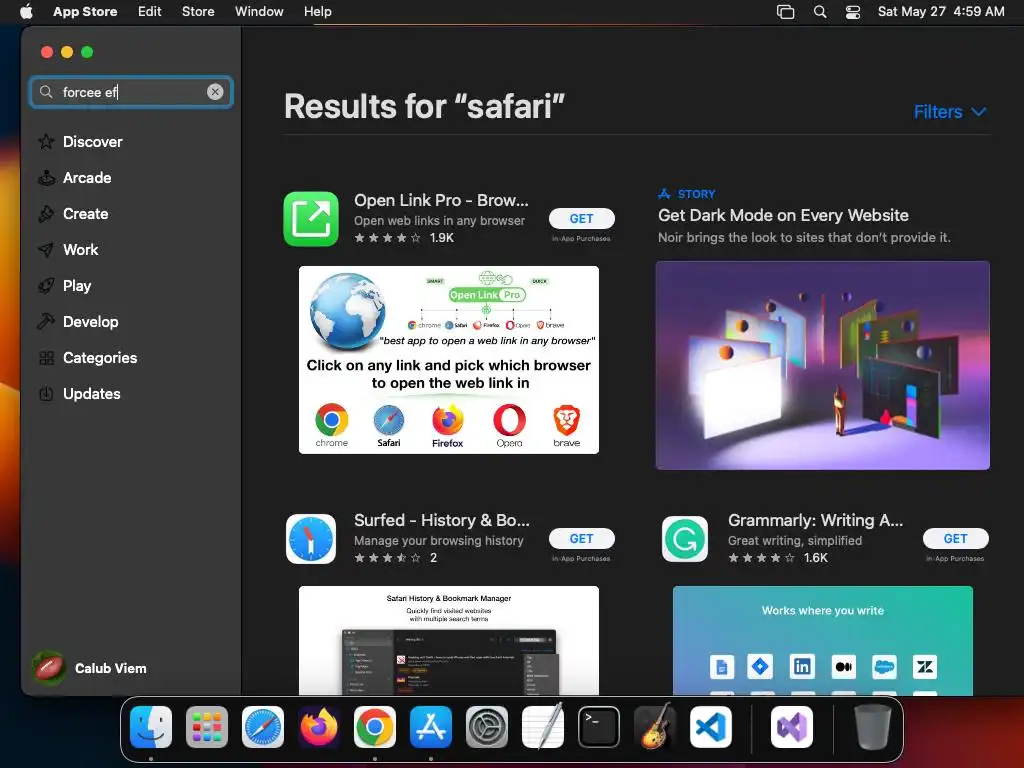Image resolution: width=1024 pixels, height=768 pixels.
Task: Open Control Center in the menu bar
Action: 853,12
